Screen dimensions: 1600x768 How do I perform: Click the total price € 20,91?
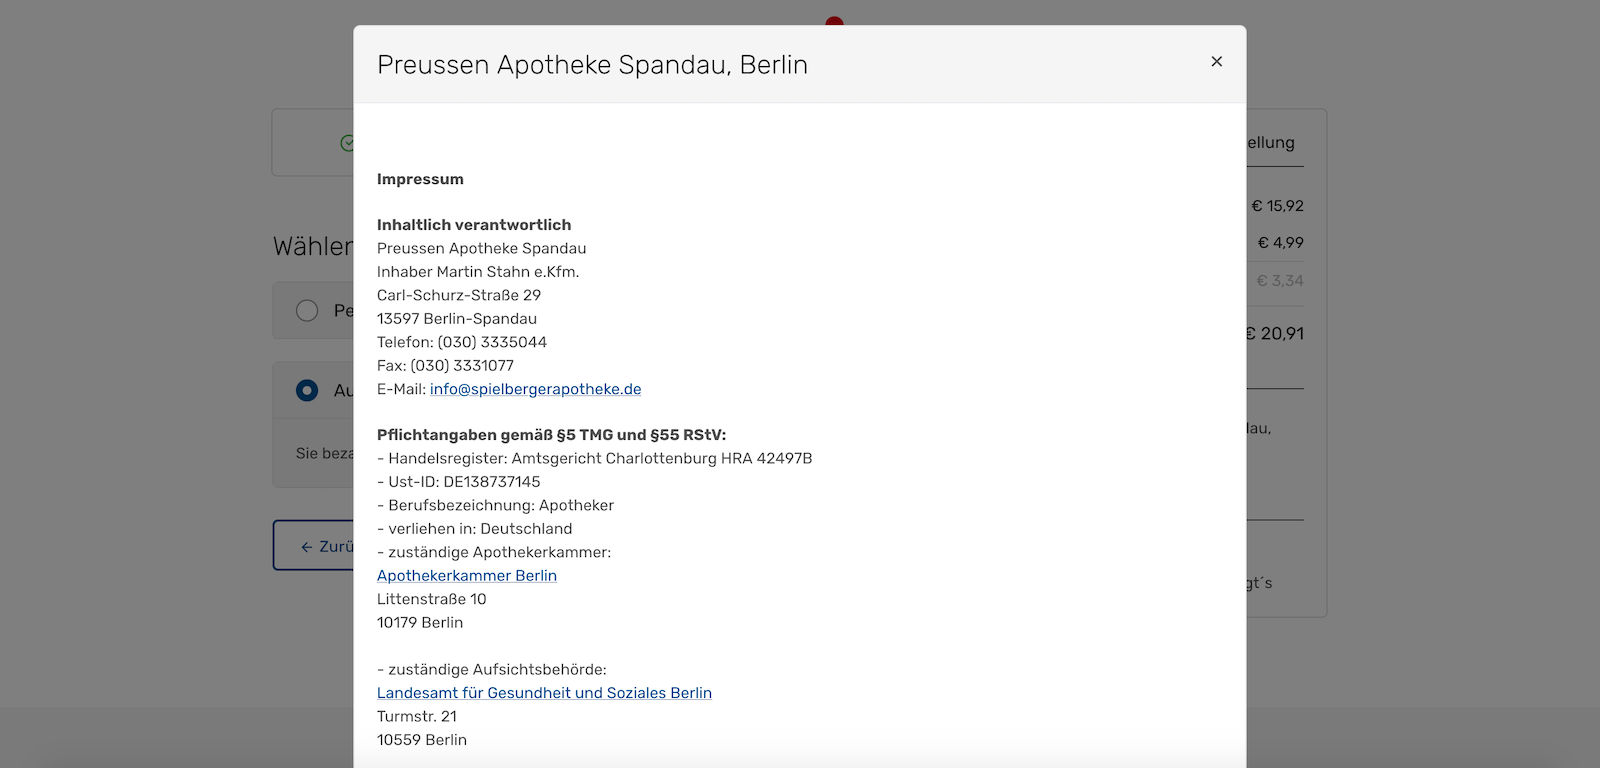[x=1277, y=334]
